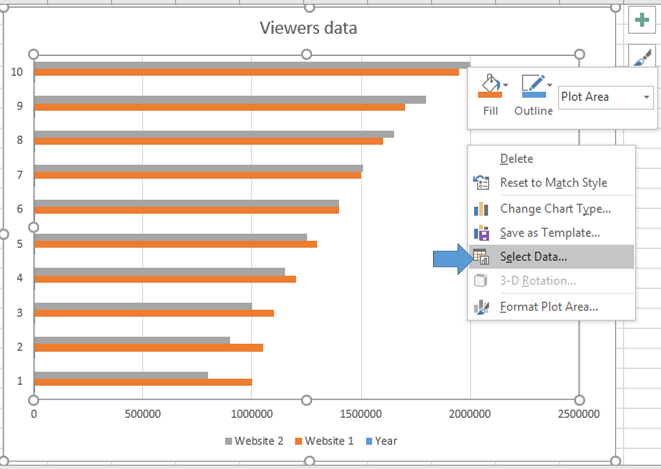
Task: Click the Outline pen icon
Action: (531, 87)
